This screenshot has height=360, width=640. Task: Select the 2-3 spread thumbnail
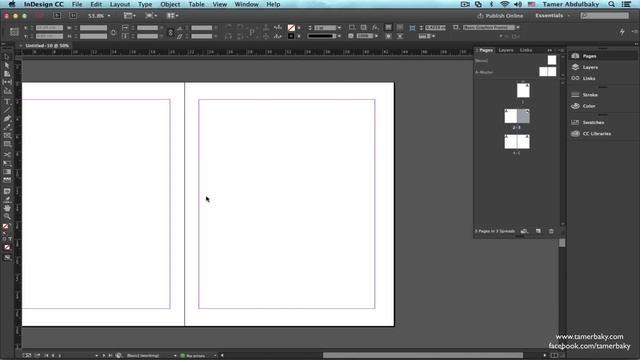tap(517, 116)
